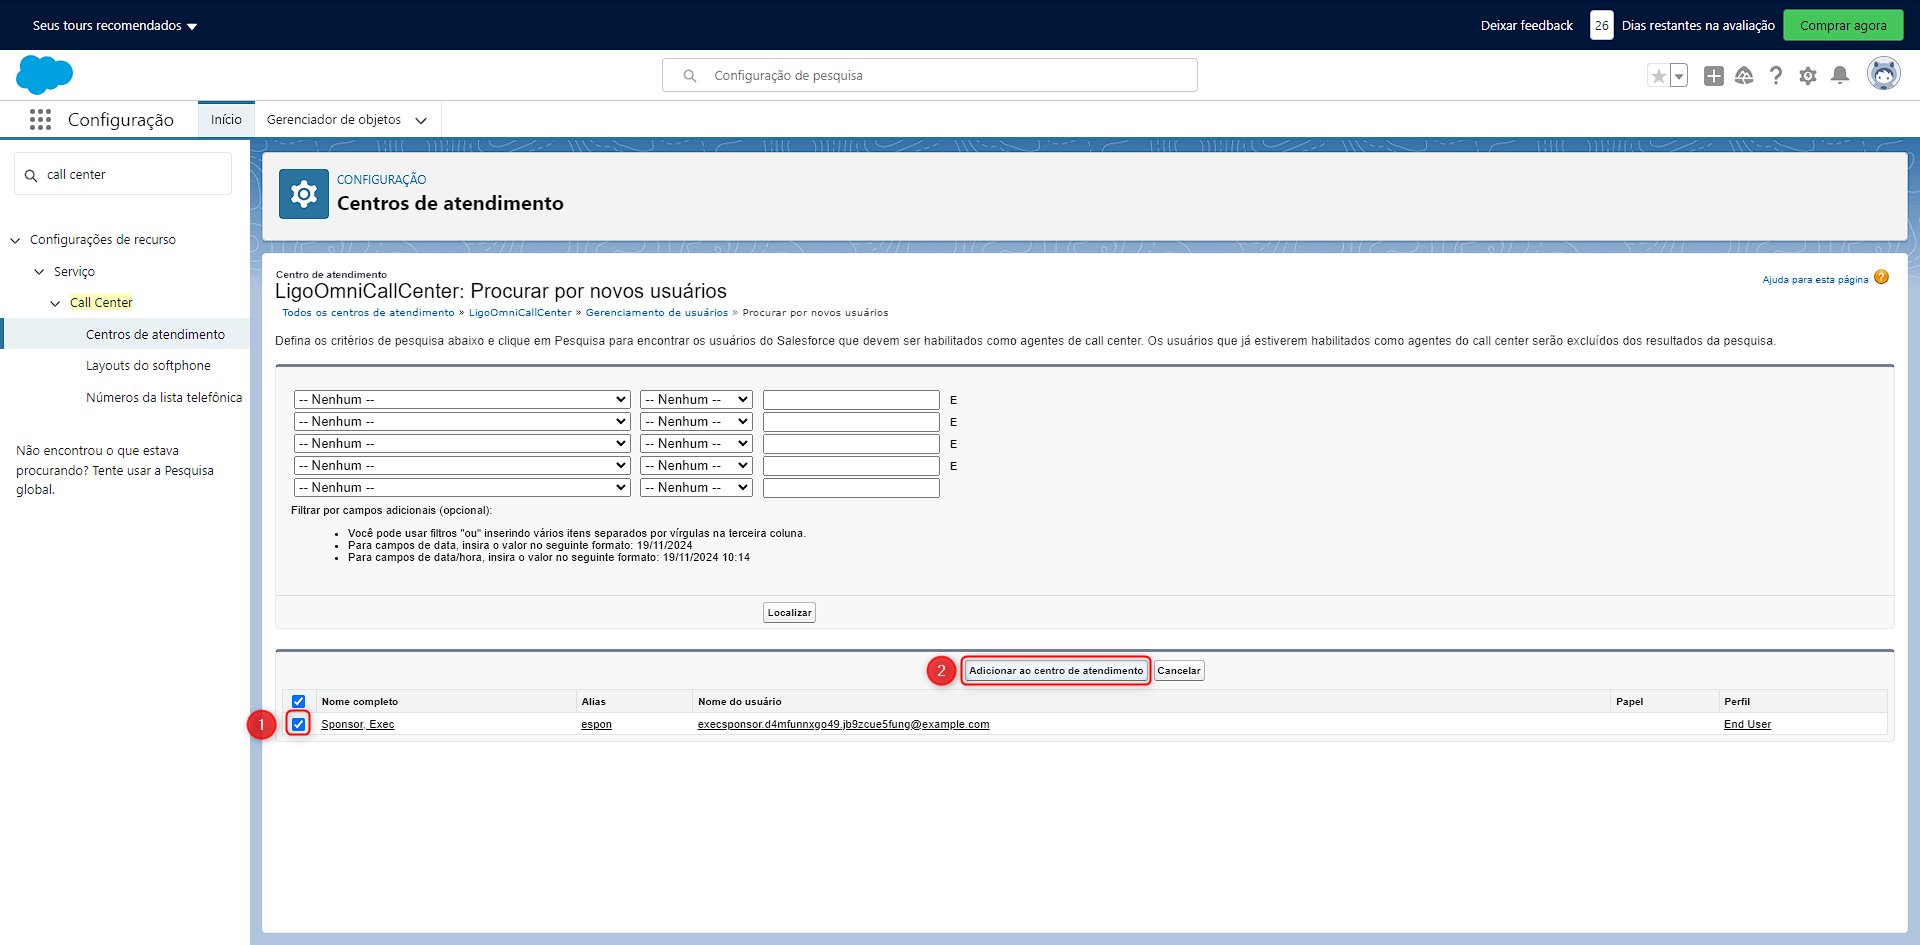1920x945 pixels.
Task: Toggle the select-all checkbox in table header
Action: tap(299, 702)
